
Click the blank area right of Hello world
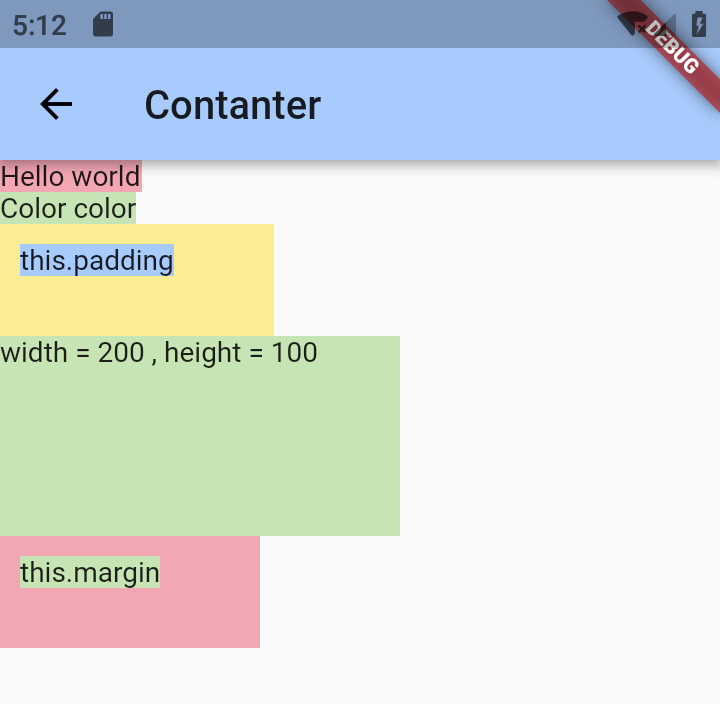431,177
